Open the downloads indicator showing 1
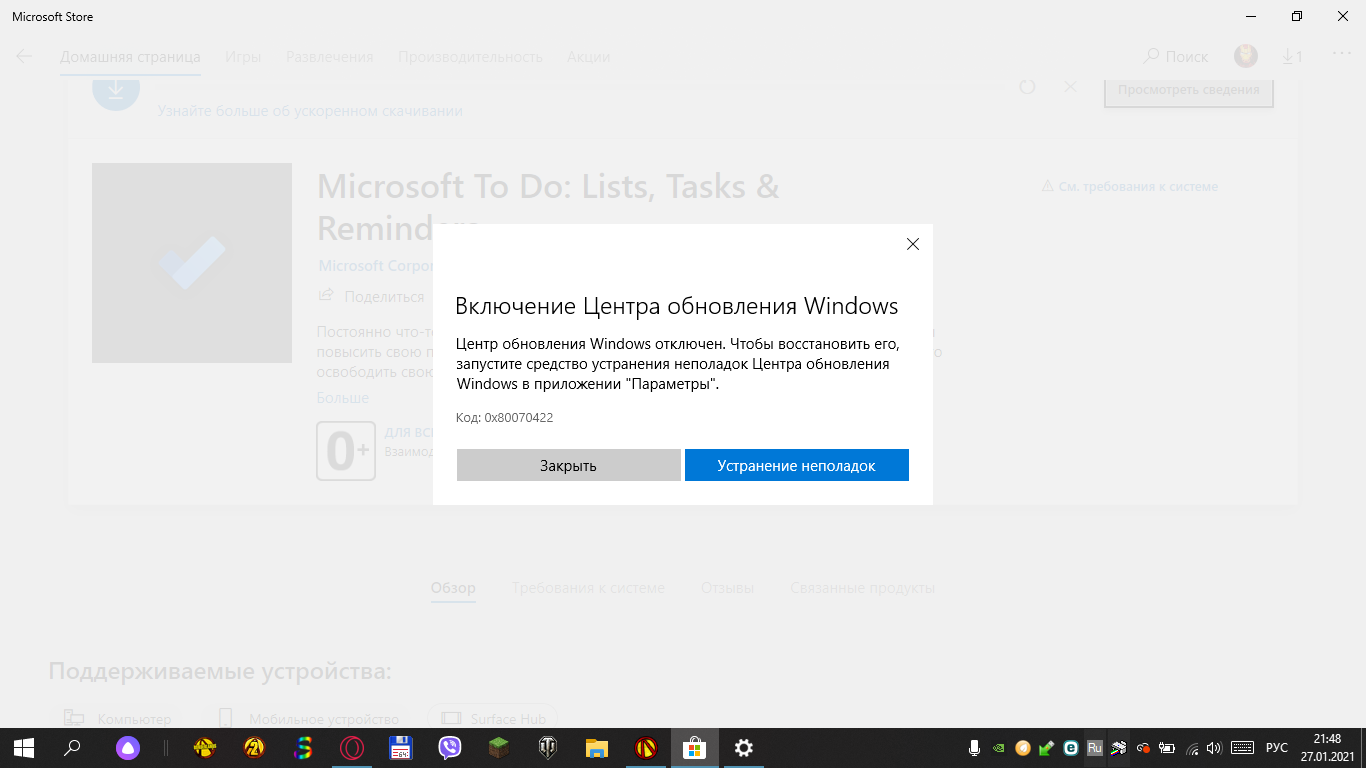 [x=1292, y=57]
